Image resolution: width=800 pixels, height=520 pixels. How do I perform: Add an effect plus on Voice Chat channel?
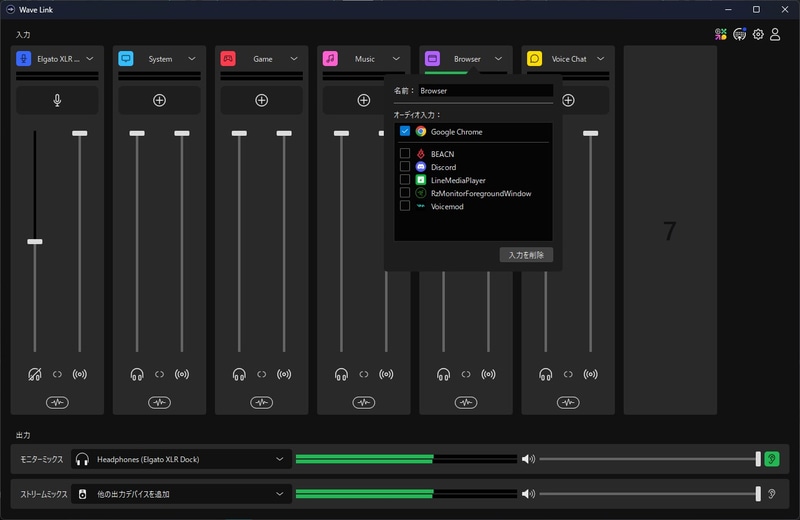[x=568, y=100]
